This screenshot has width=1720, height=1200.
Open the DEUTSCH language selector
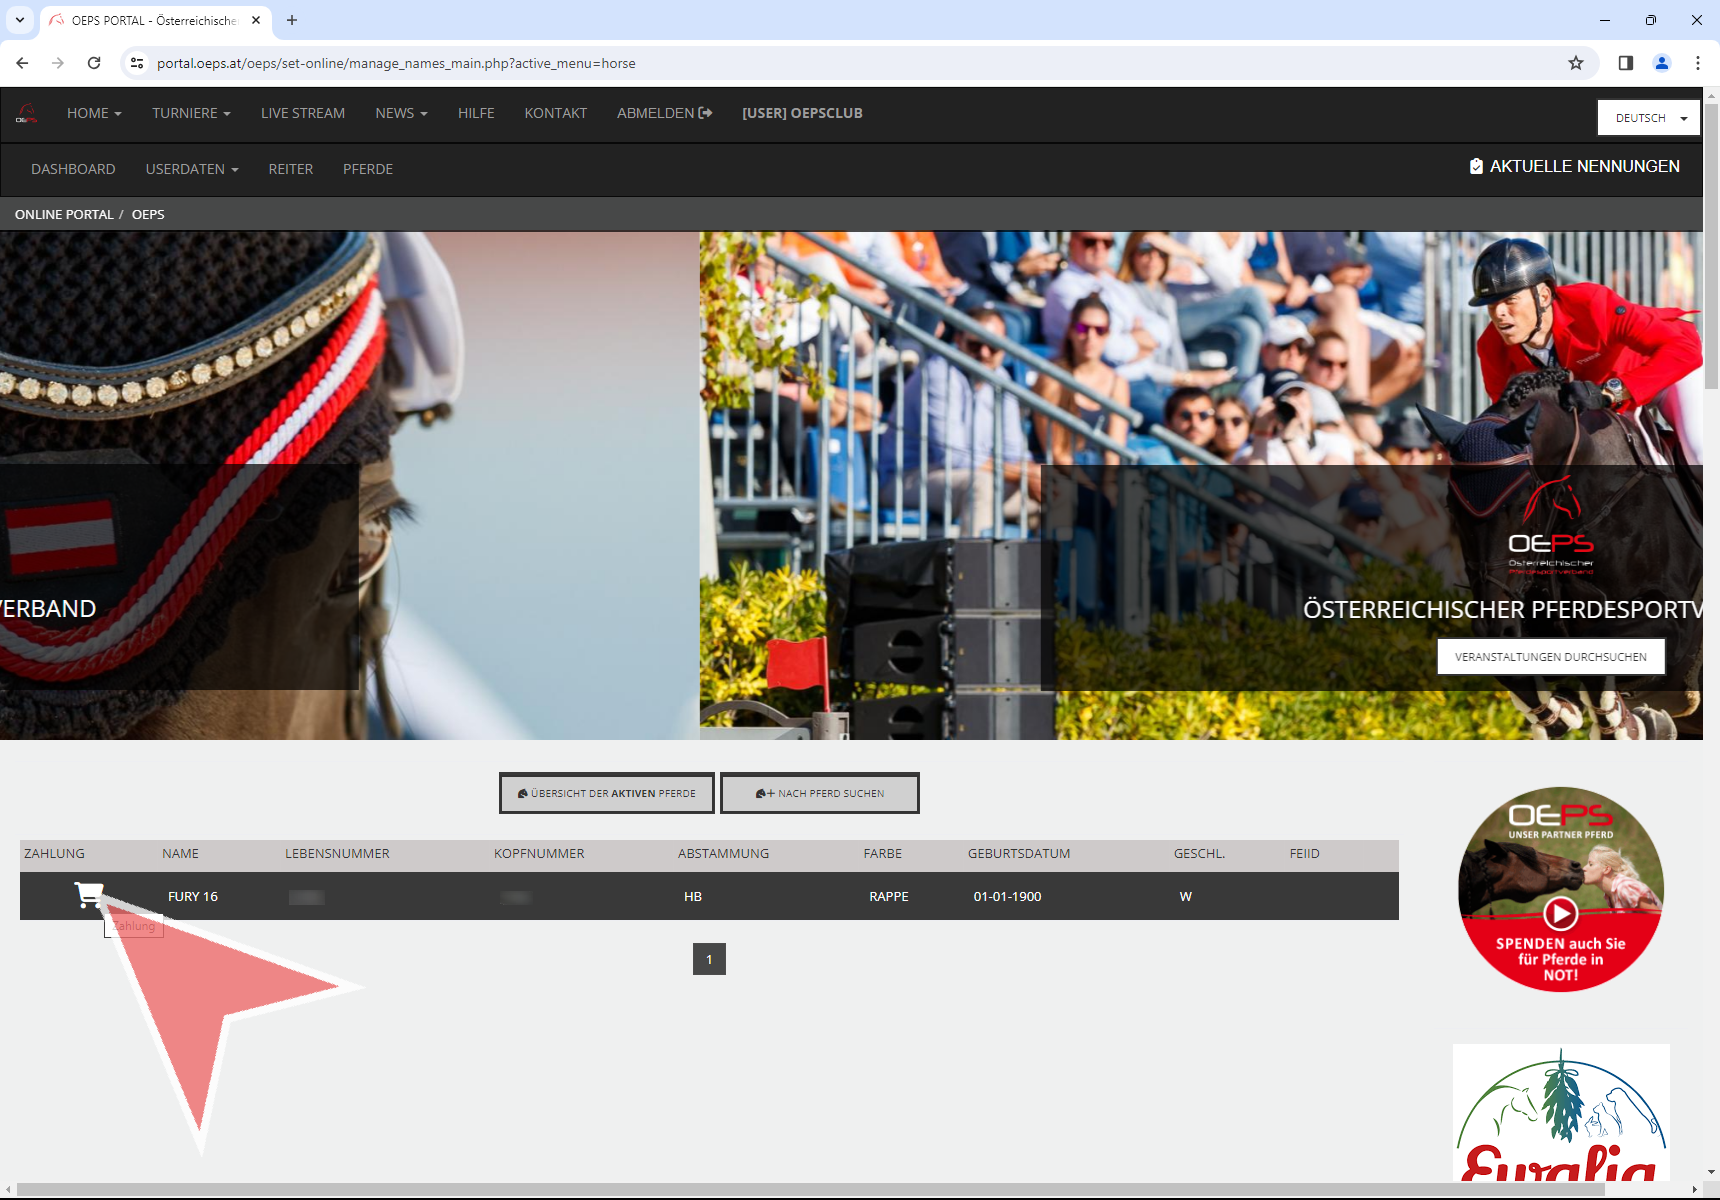pos(1649,118)
